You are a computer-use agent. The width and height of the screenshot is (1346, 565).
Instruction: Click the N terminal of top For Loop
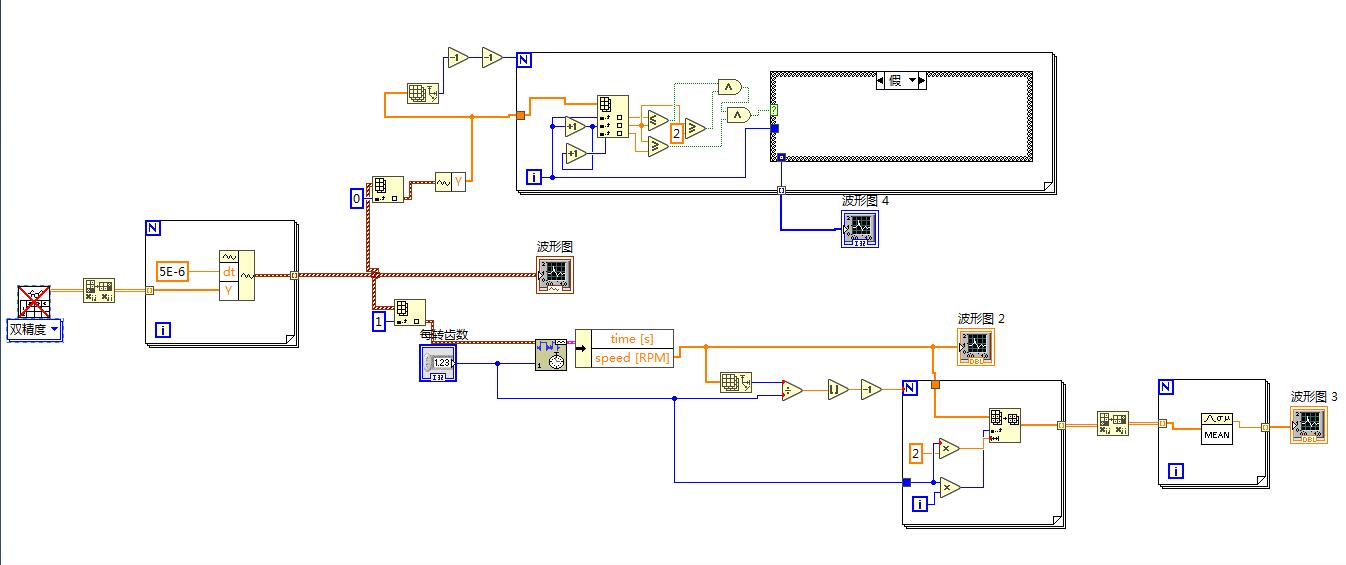point(524,60)
